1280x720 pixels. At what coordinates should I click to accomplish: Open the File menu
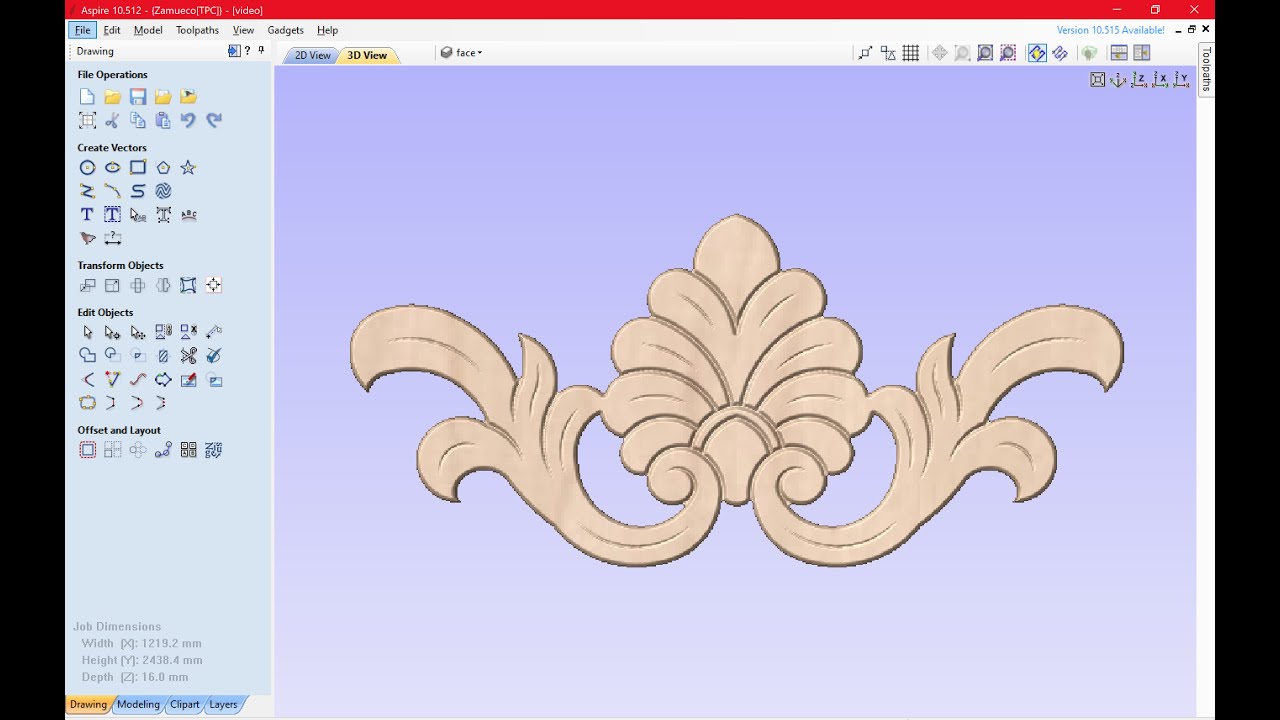[83, 30]
